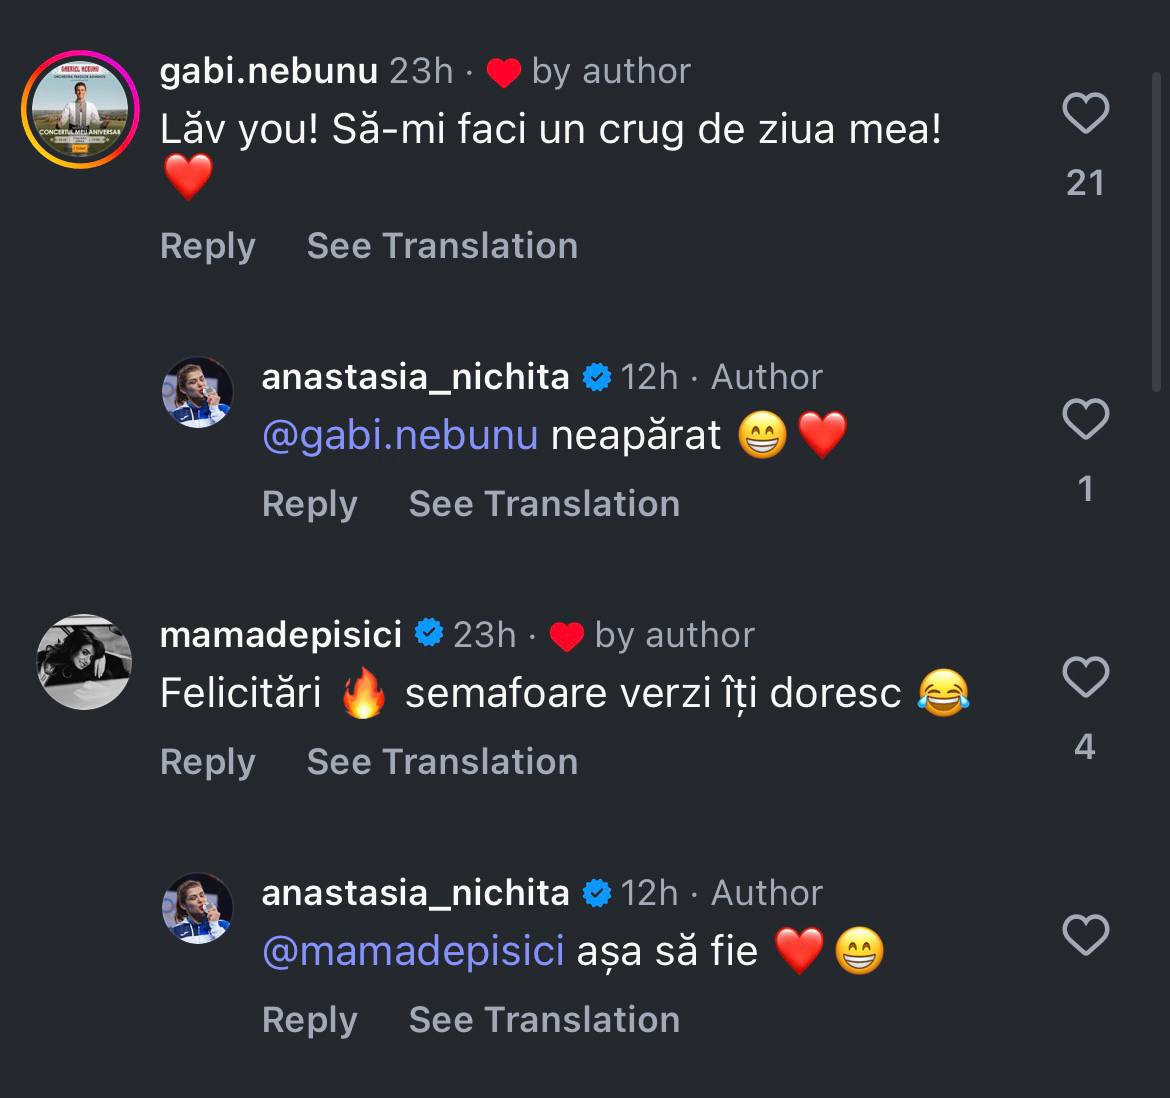
Task: Reply to the "neapărat" author comment
Action: 309,504
